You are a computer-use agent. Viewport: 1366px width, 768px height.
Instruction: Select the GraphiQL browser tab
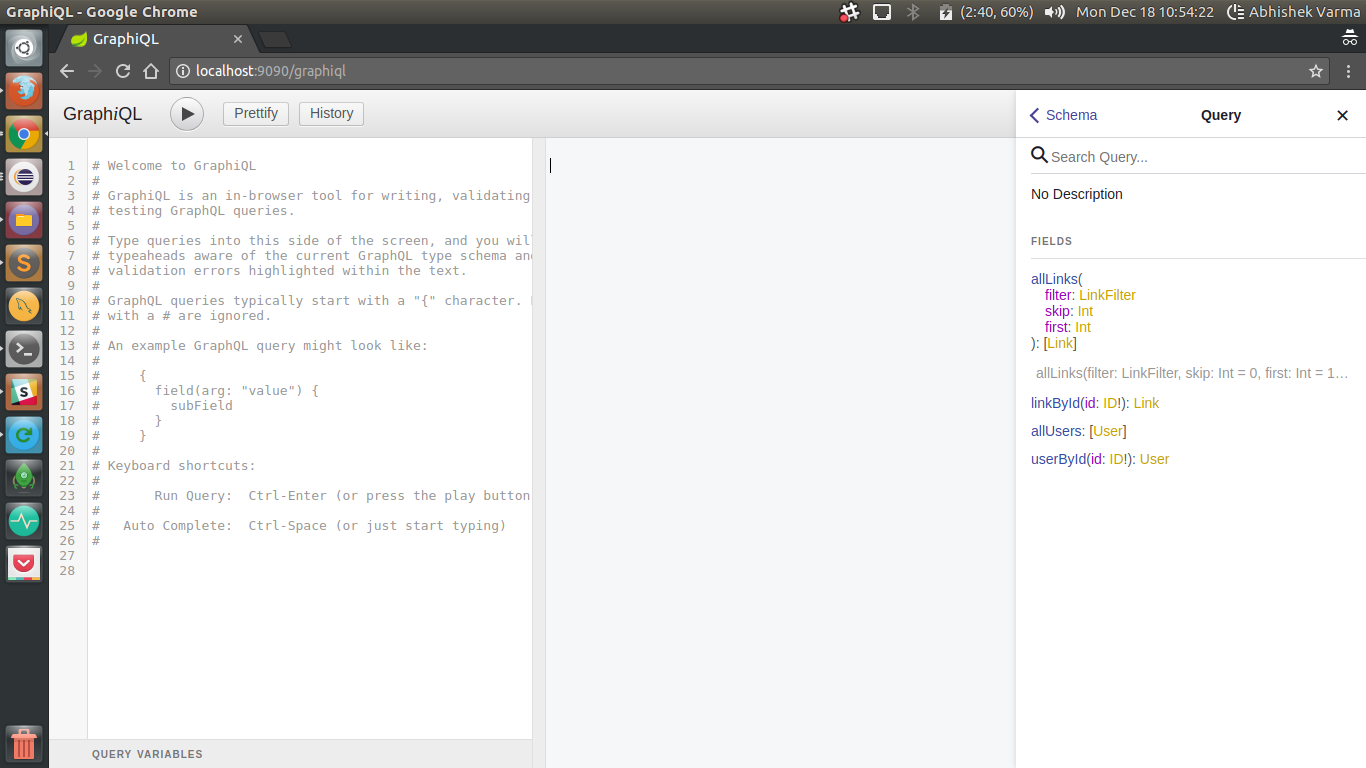(x=155, y=39)
